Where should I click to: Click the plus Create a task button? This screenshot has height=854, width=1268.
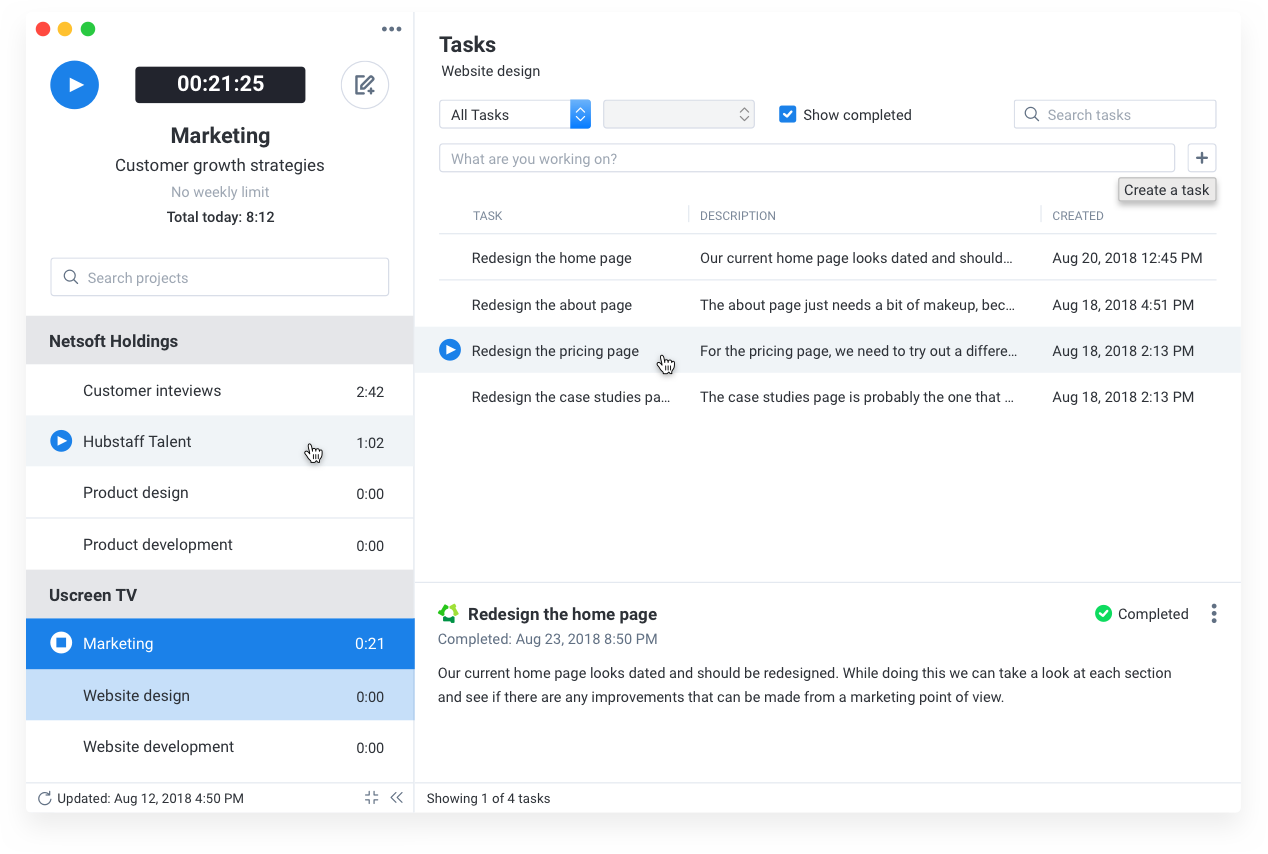(x=1202, y=158)
